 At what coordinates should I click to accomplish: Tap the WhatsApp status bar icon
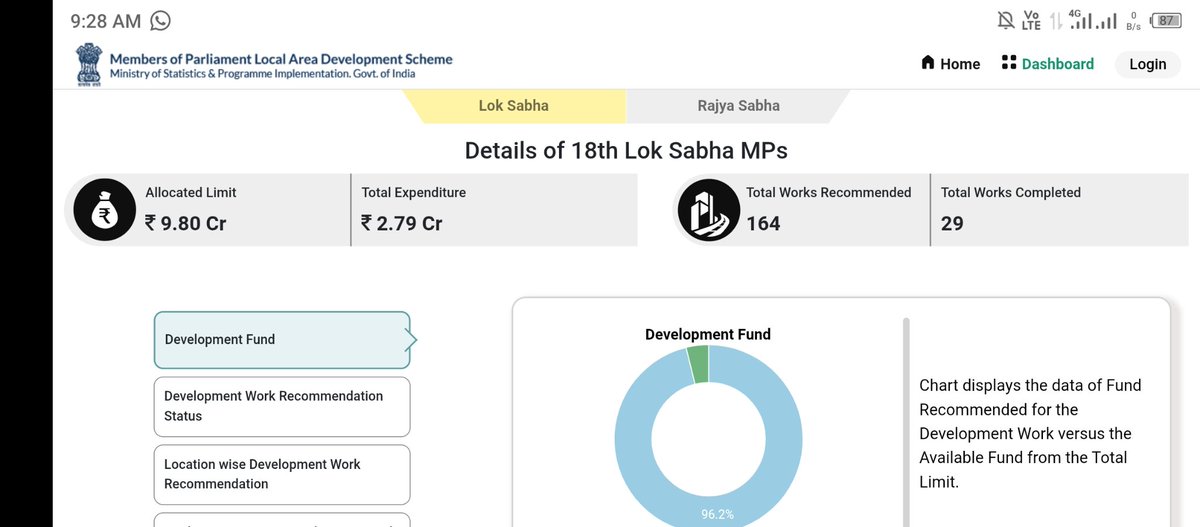(x=160, y=20)
